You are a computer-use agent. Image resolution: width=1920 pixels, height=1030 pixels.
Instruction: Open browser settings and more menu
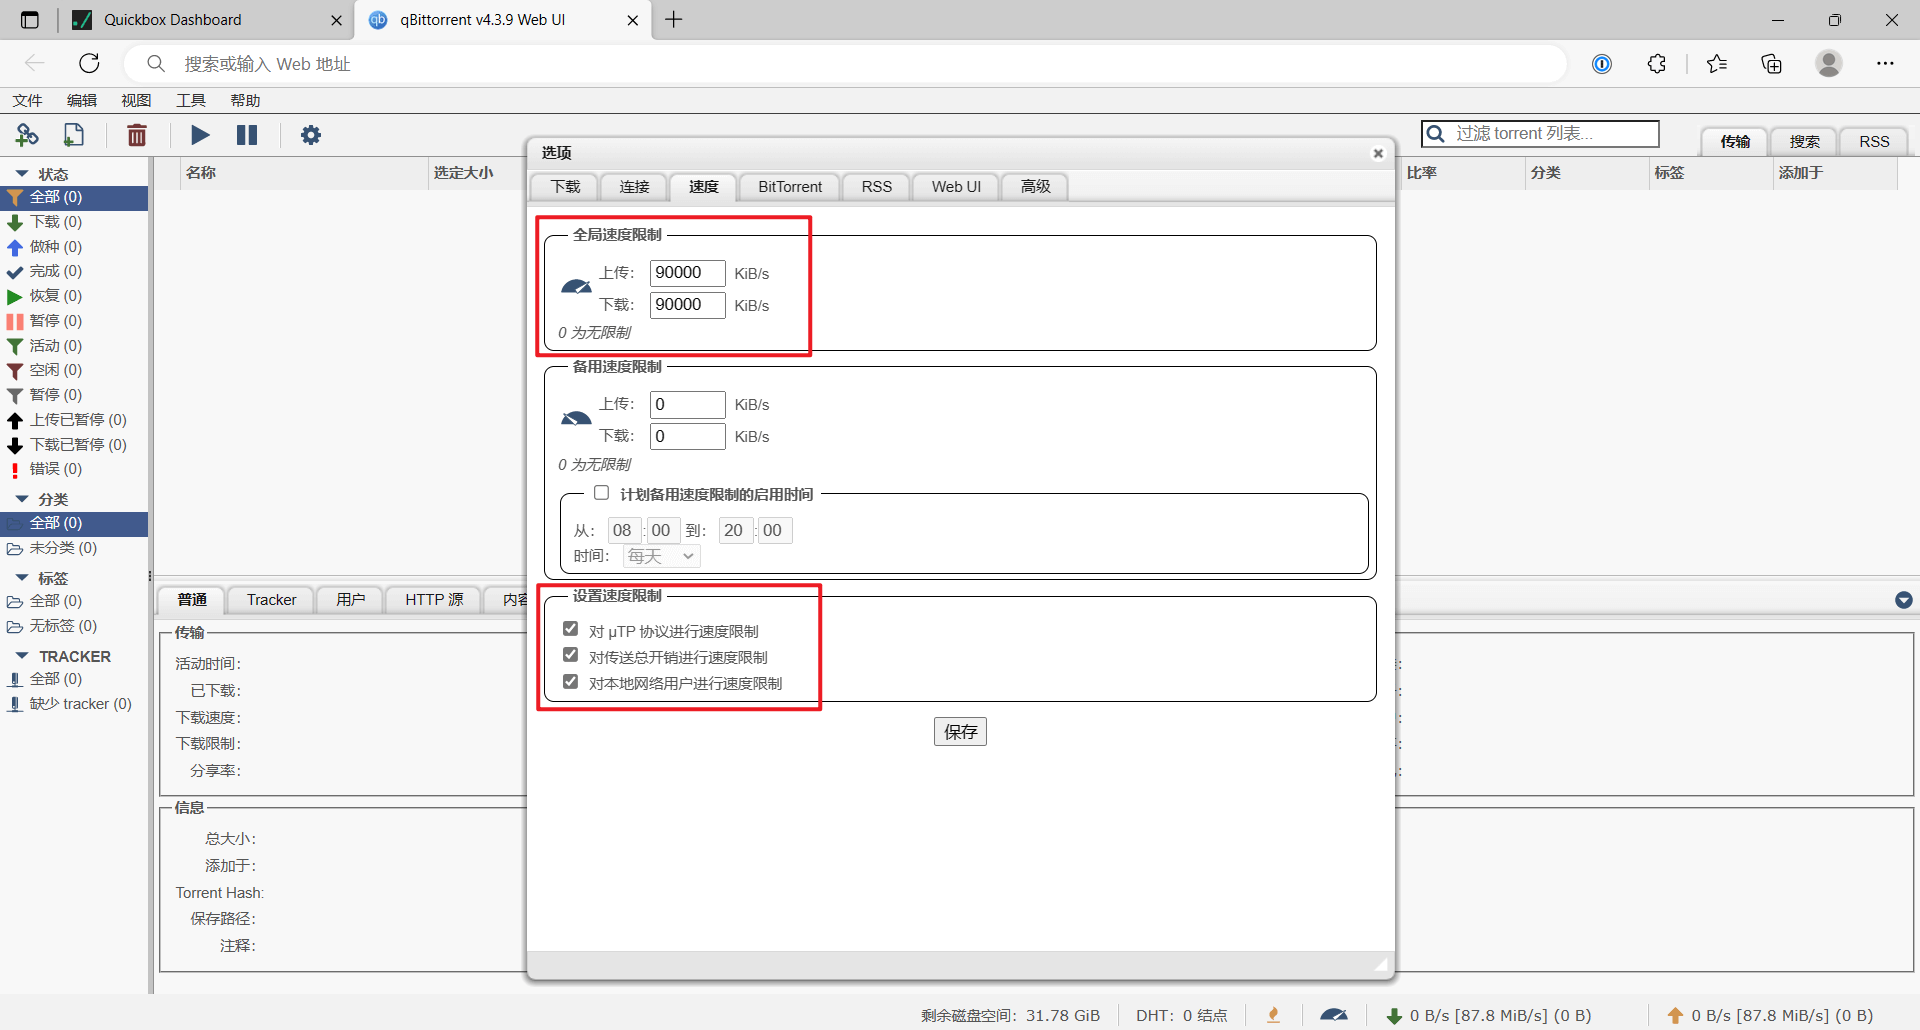tap(1885, 64)
